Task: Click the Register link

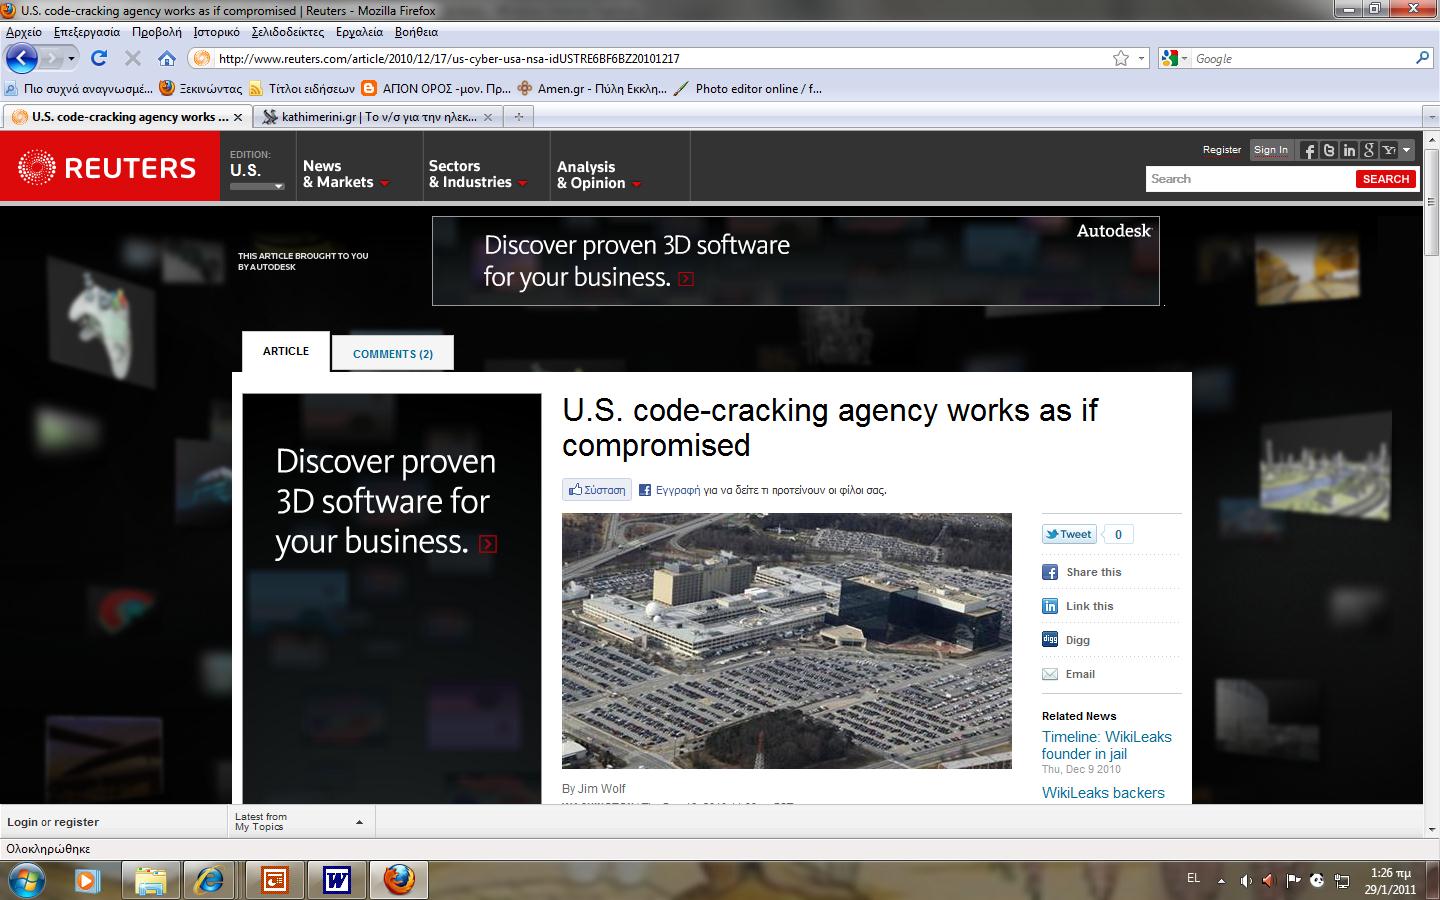Action: 1222,150
